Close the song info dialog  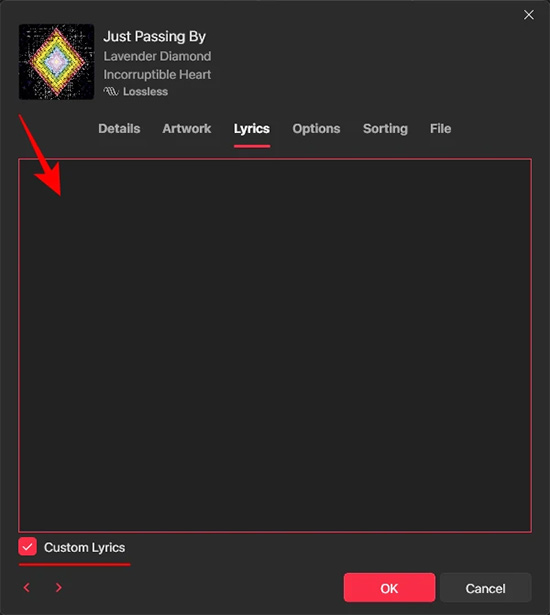point(528,15)
